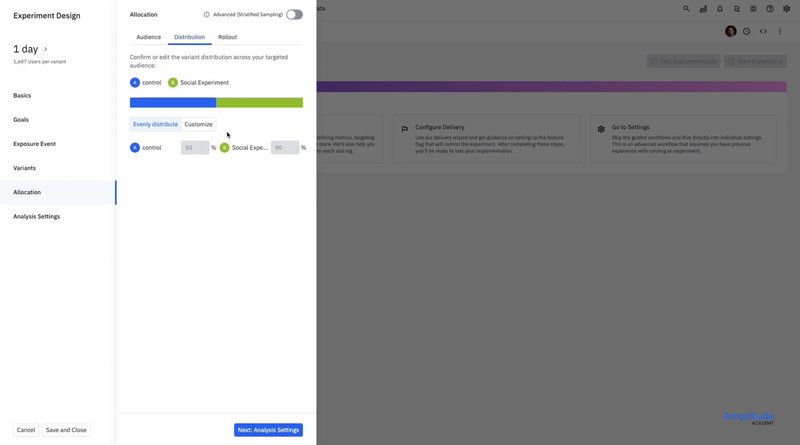Select the Customize distribution option
The height and width of the screenshot is (445, 800).
(198, 124)
